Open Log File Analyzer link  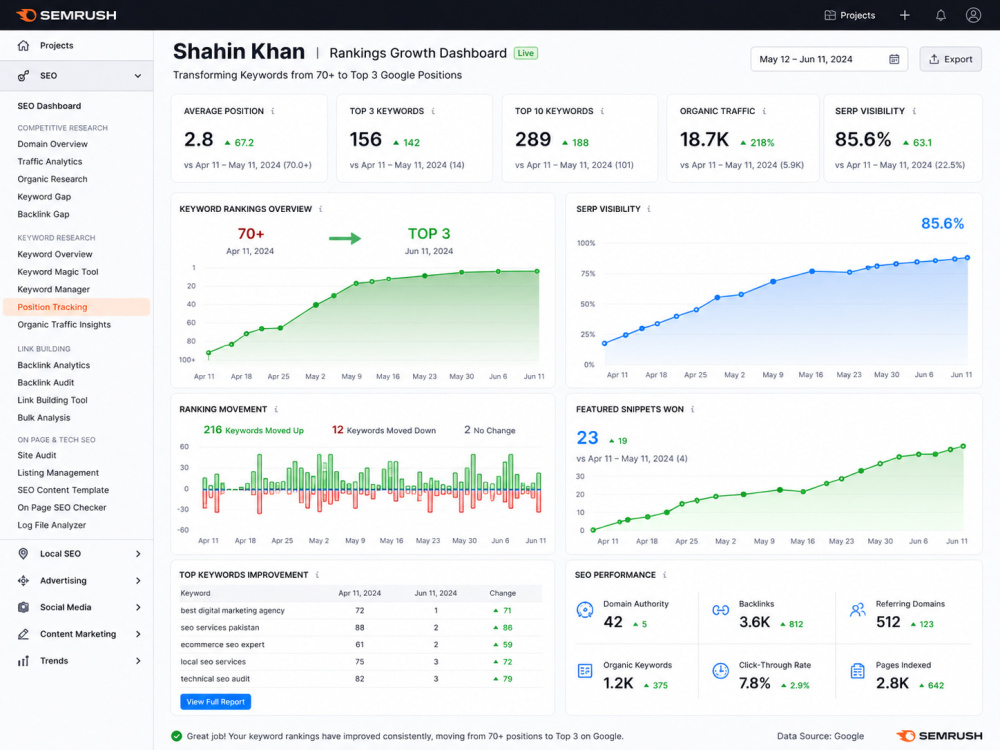tap(52, 525)
